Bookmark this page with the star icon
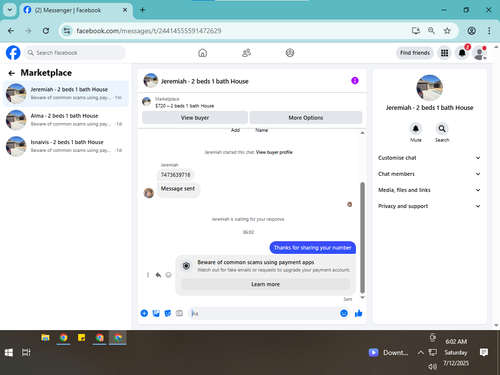Viewport: 500px width, 375px height. click(447, 31)
